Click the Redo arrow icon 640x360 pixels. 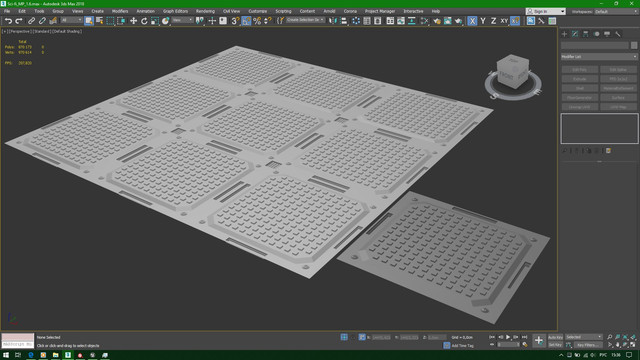click(x=19, y=21)
